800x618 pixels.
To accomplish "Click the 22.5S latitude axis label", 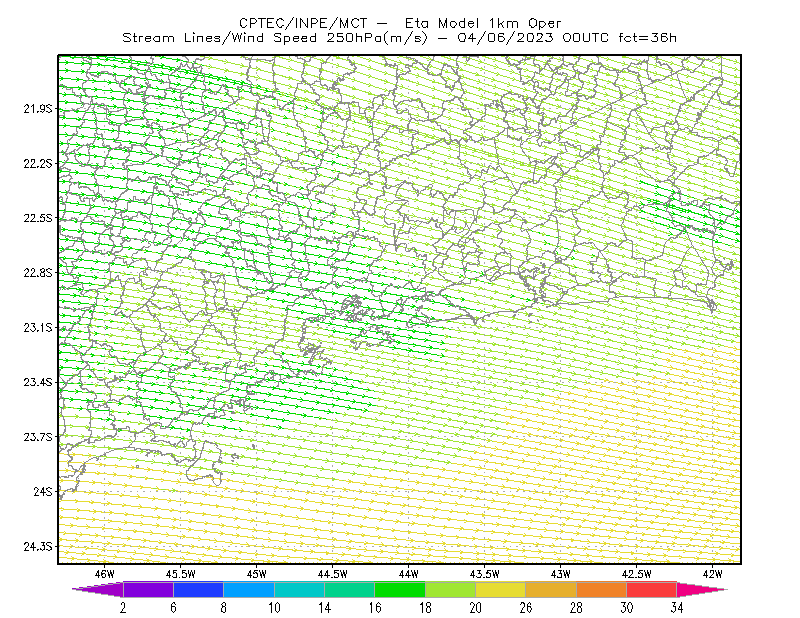I will (38, 218).
